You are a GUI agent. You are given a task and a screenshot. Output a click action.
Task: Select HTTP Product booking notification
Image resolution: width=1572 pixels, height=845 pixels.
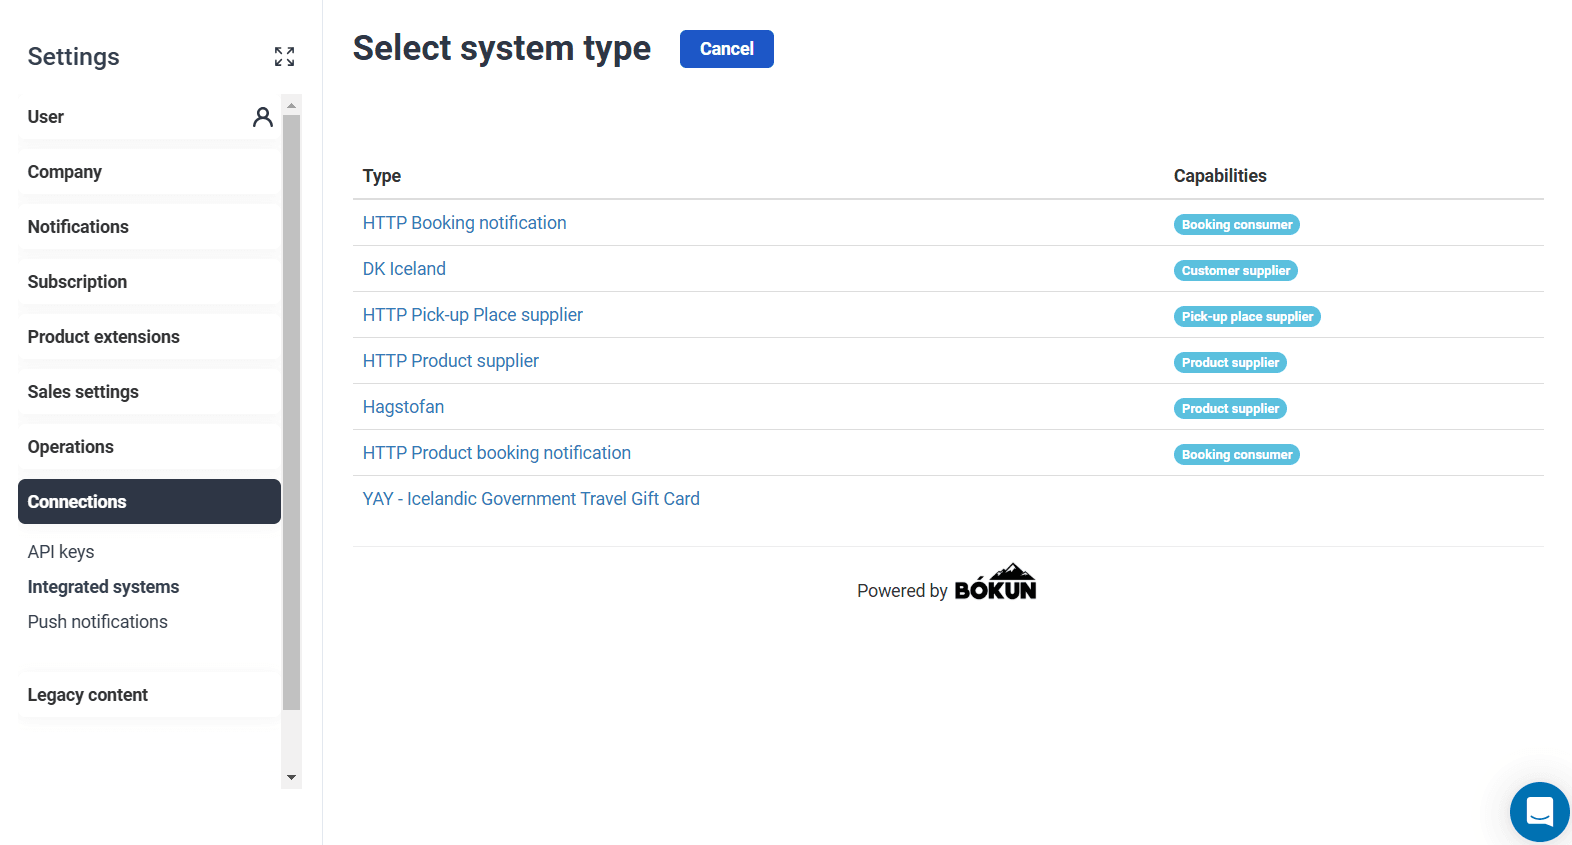(496, 453)
